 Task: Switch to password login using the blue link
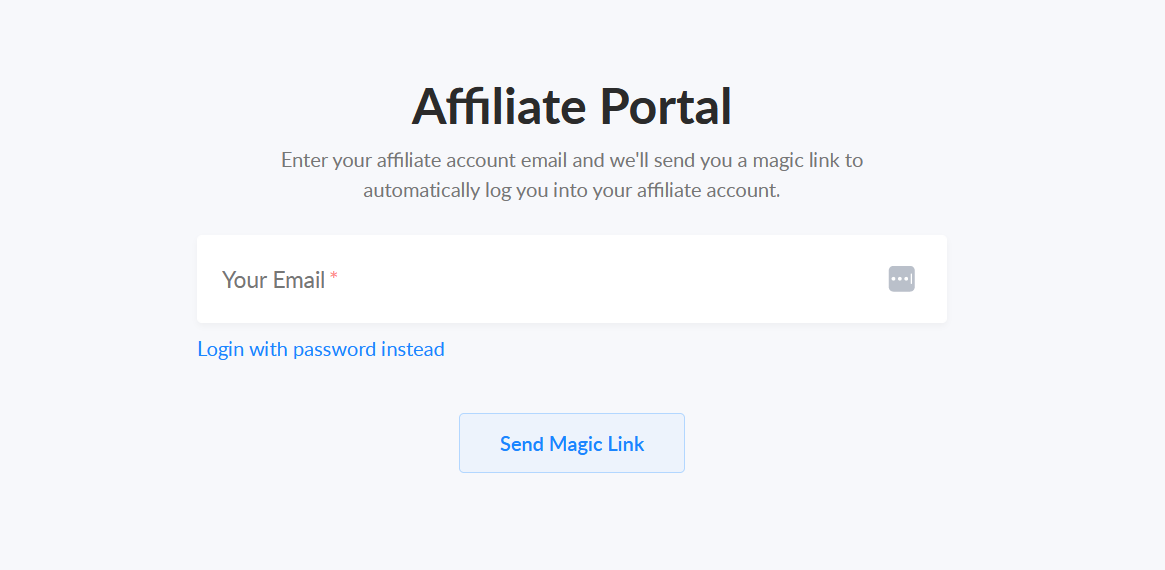click(x=321, y=349)
